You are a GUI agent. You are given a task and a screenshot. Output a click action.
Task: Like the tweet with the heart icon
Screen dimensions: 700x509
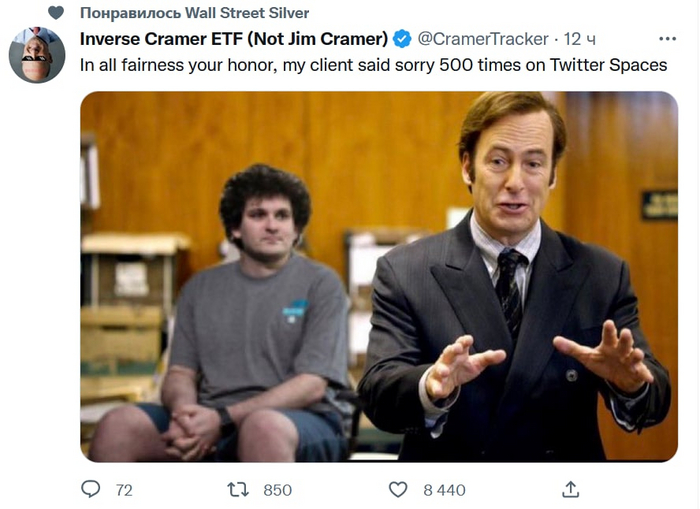(398, 489)
